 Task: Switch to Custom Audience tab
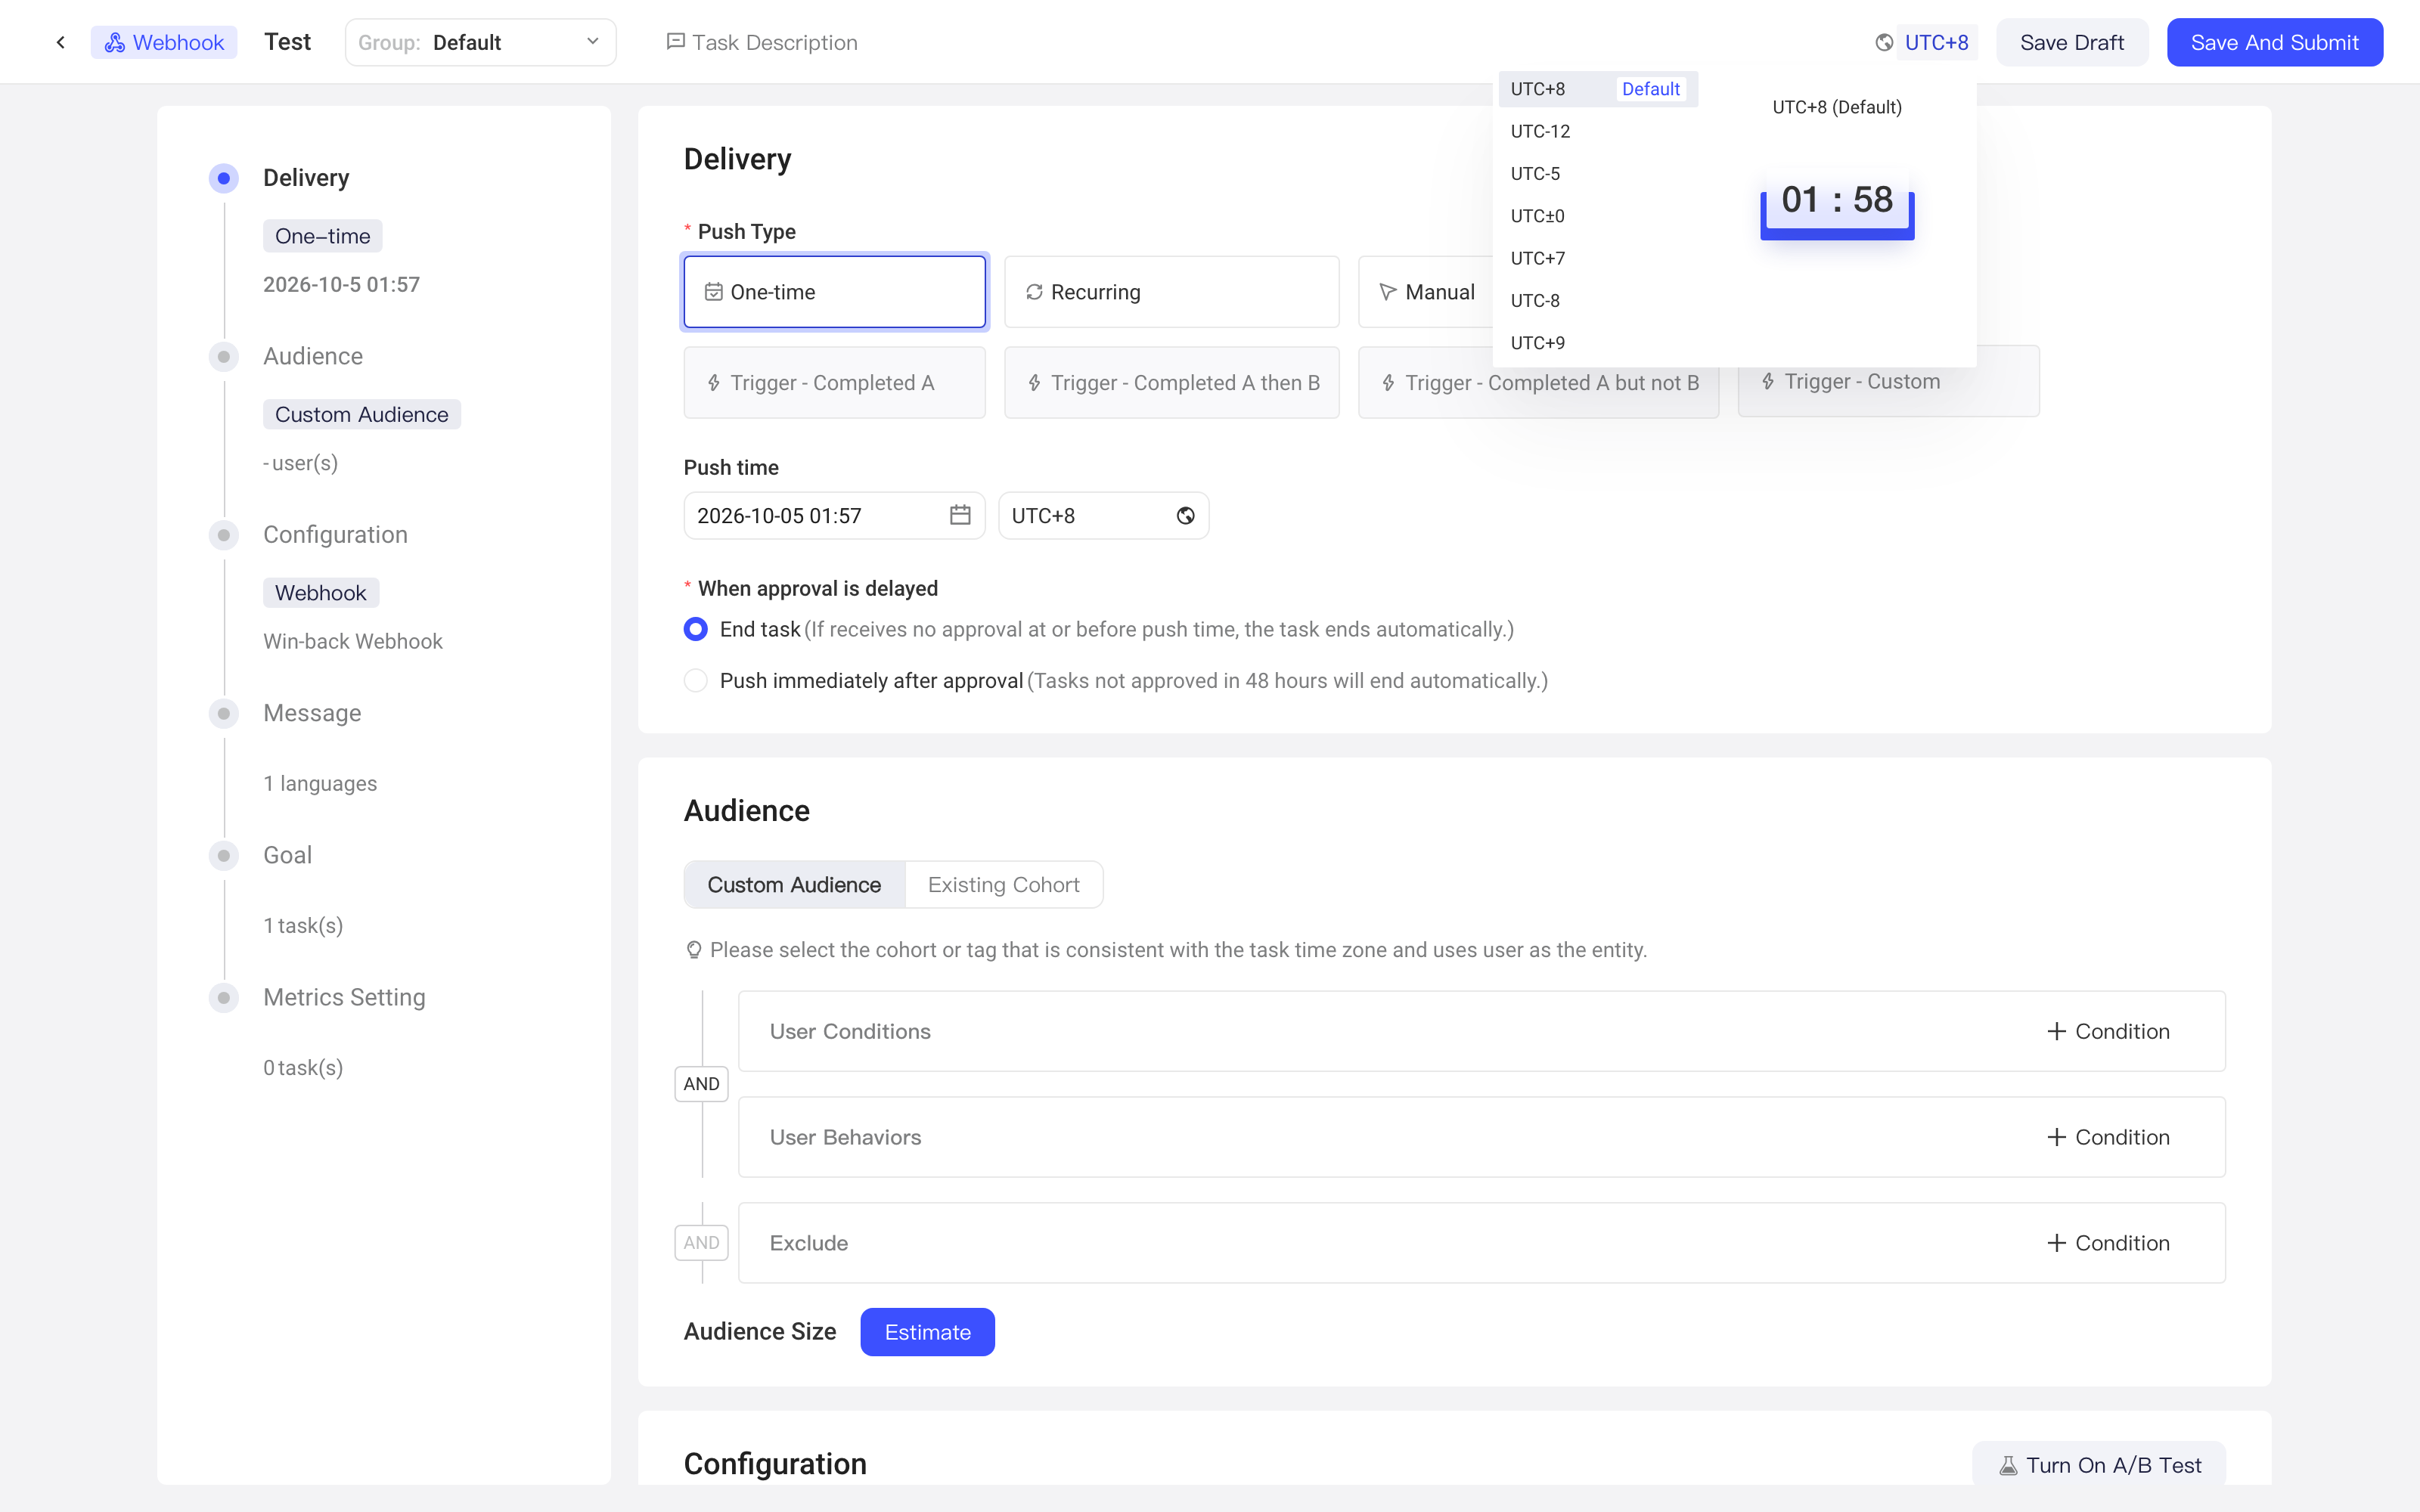coord(794,885)
